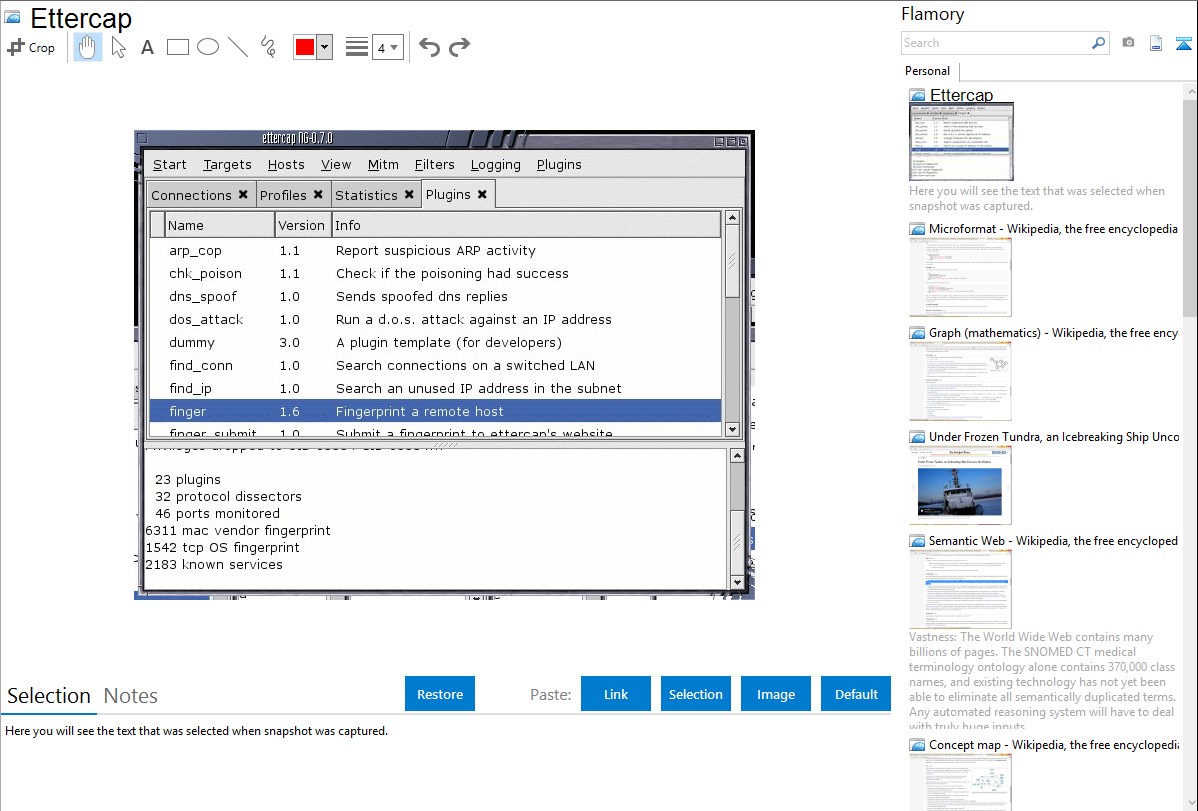The image size is (1198, 811).
Task: Click the camera snapshot icon
Action: pos(1128,43)
